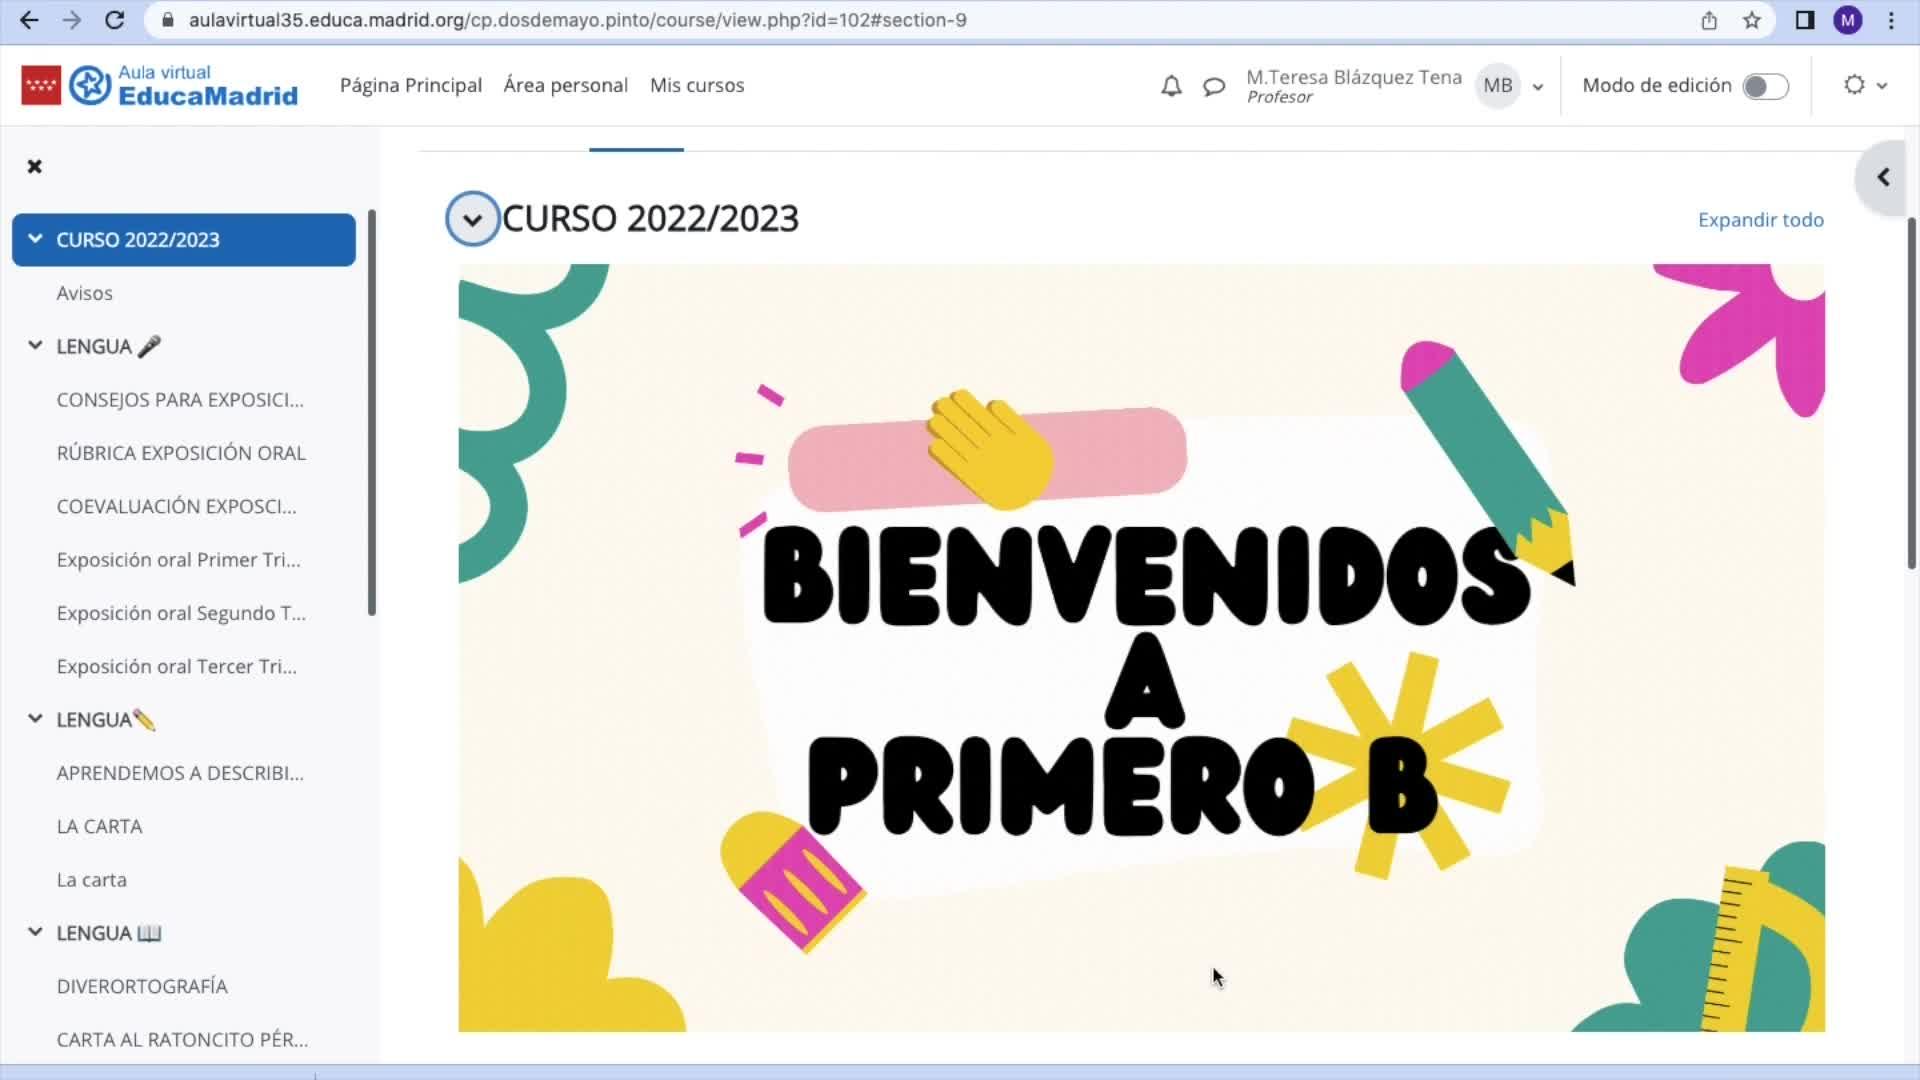Collapse the CURSO 2022/2023 section heading
1920x1080 pixels.
tap(472, 219)
